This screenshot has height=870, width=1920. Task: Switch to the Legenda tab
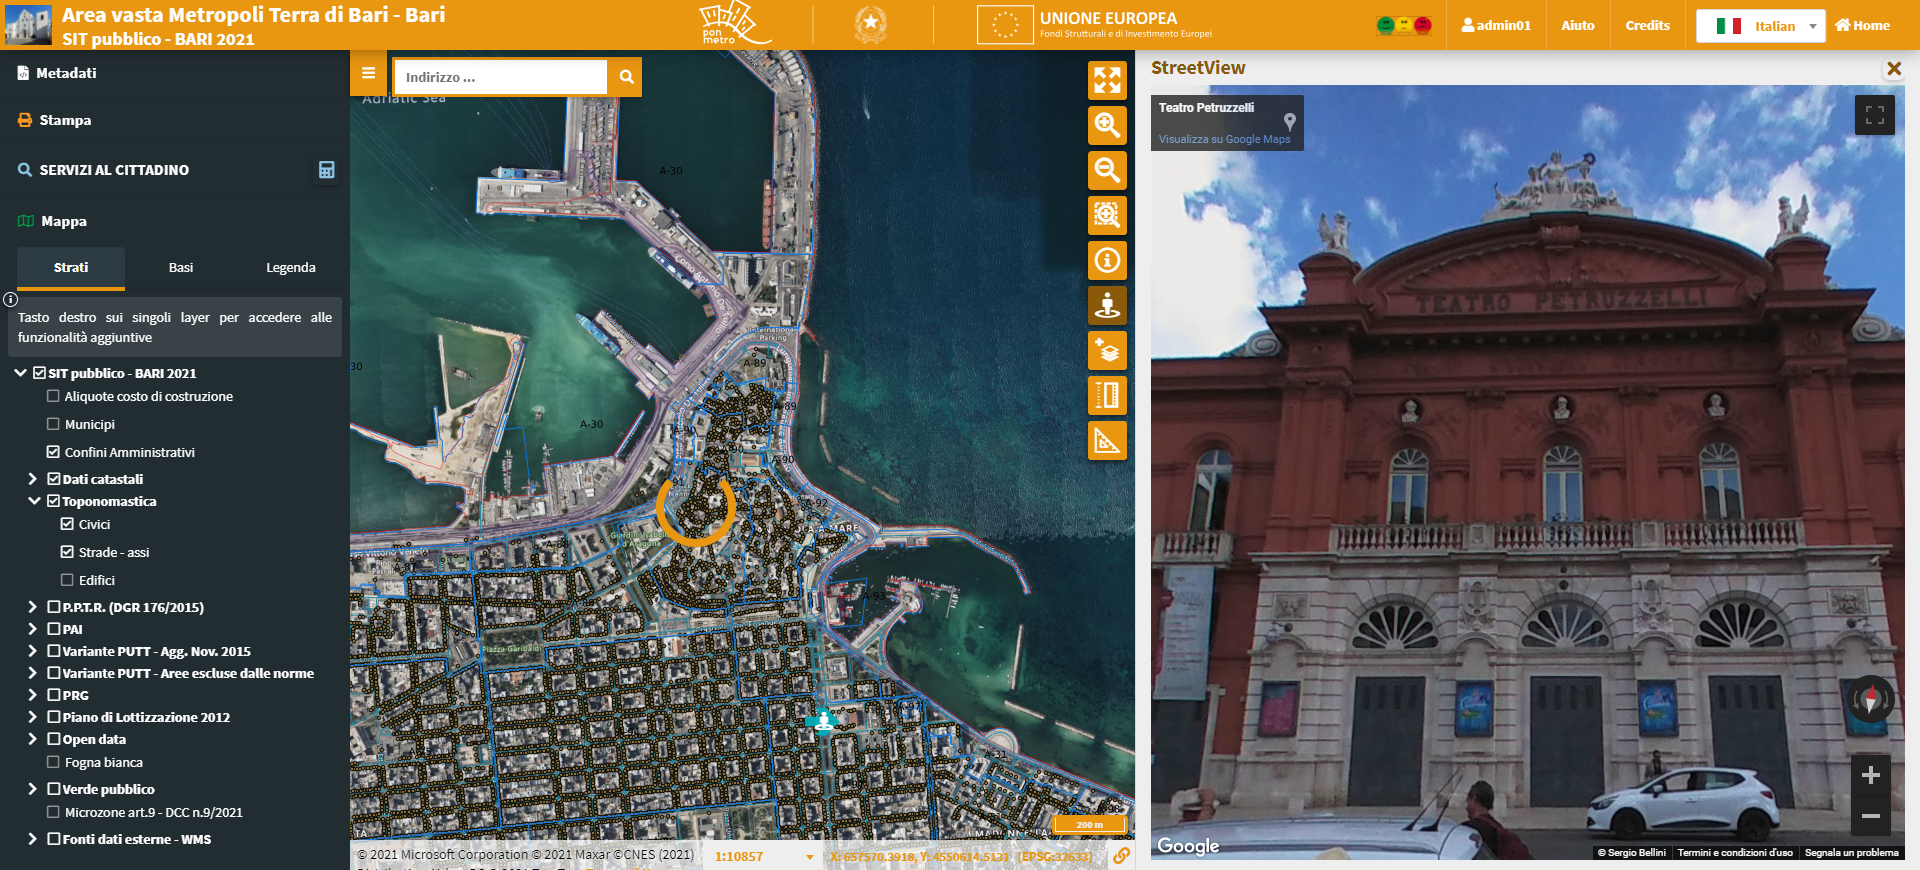pos(290,268)
